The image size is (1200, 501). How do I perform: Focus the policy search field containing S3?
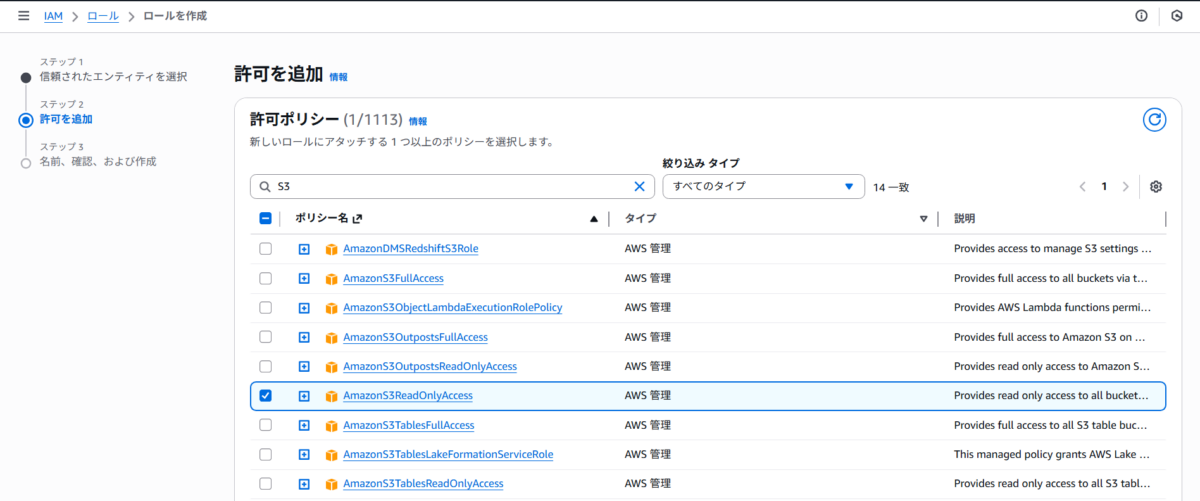(x=453, y=186)
